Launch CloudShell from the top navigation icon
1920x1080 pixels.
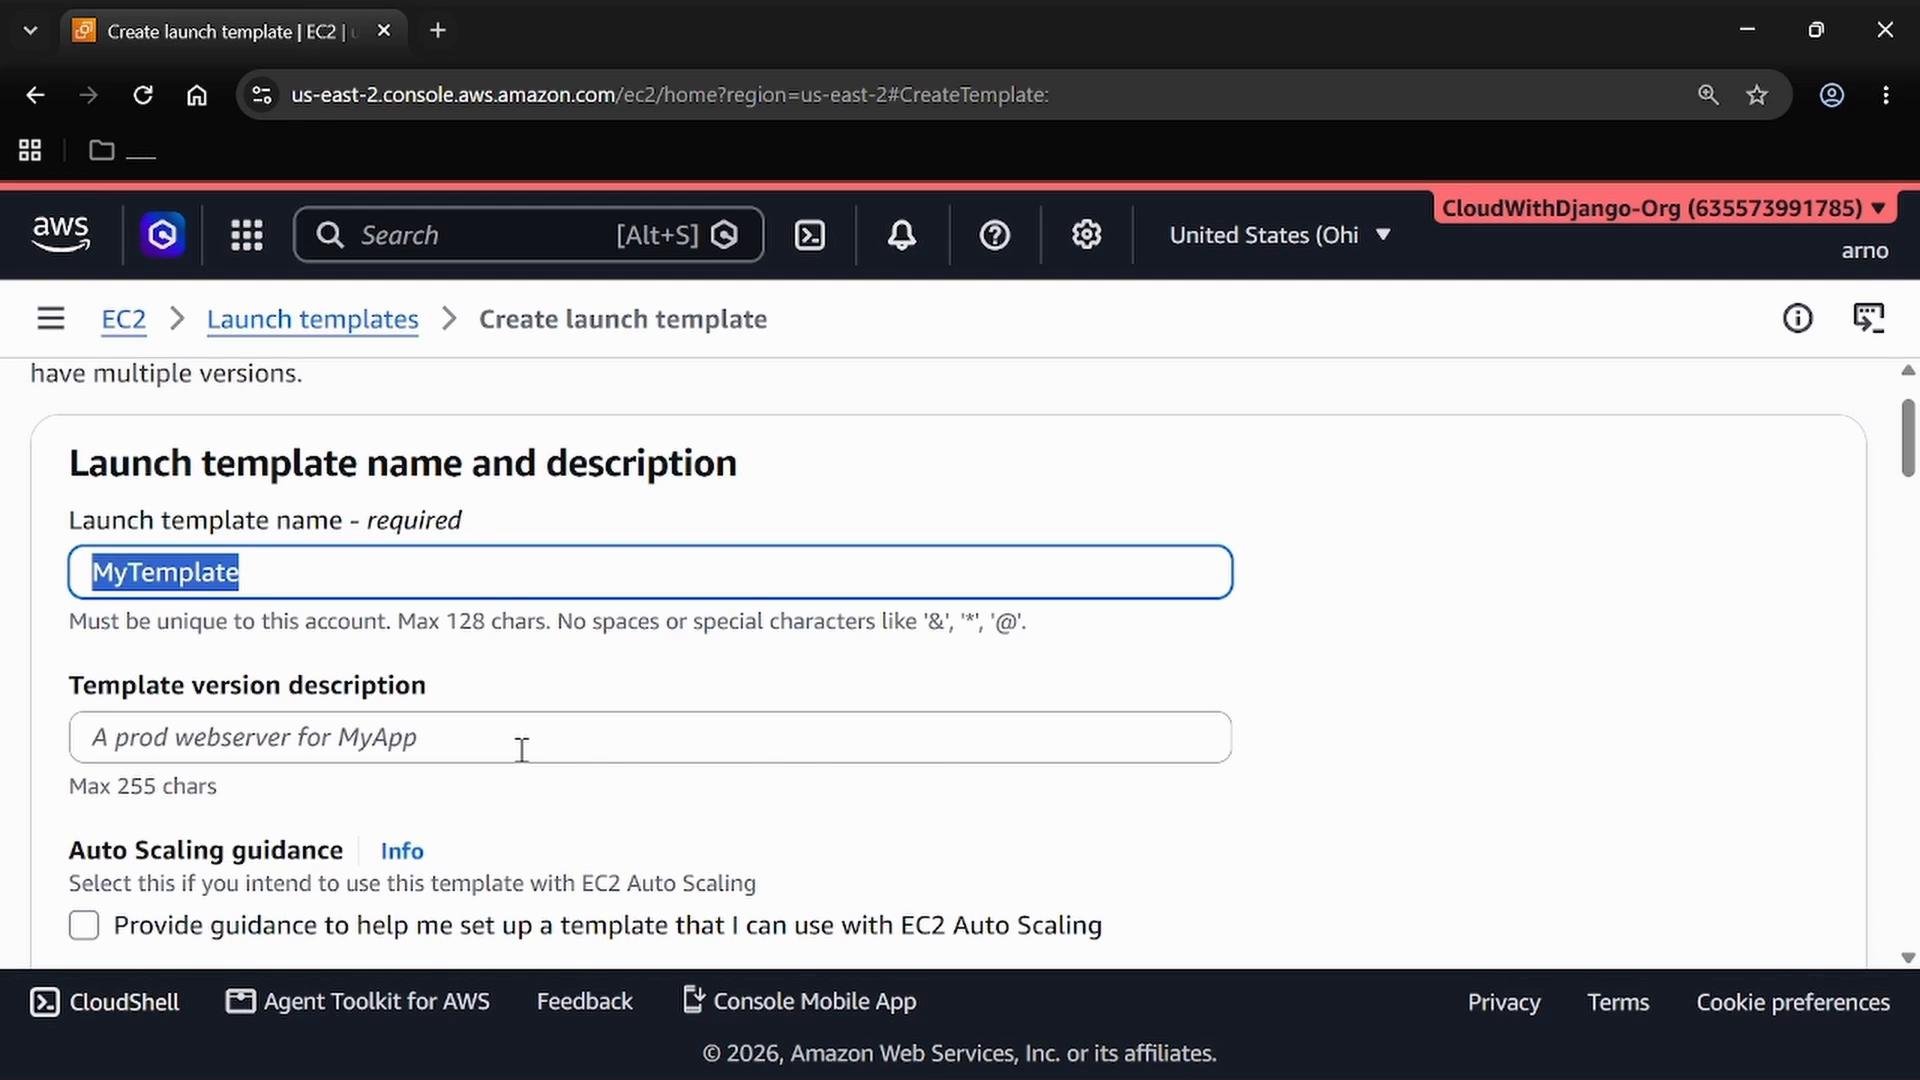(809, 235)
